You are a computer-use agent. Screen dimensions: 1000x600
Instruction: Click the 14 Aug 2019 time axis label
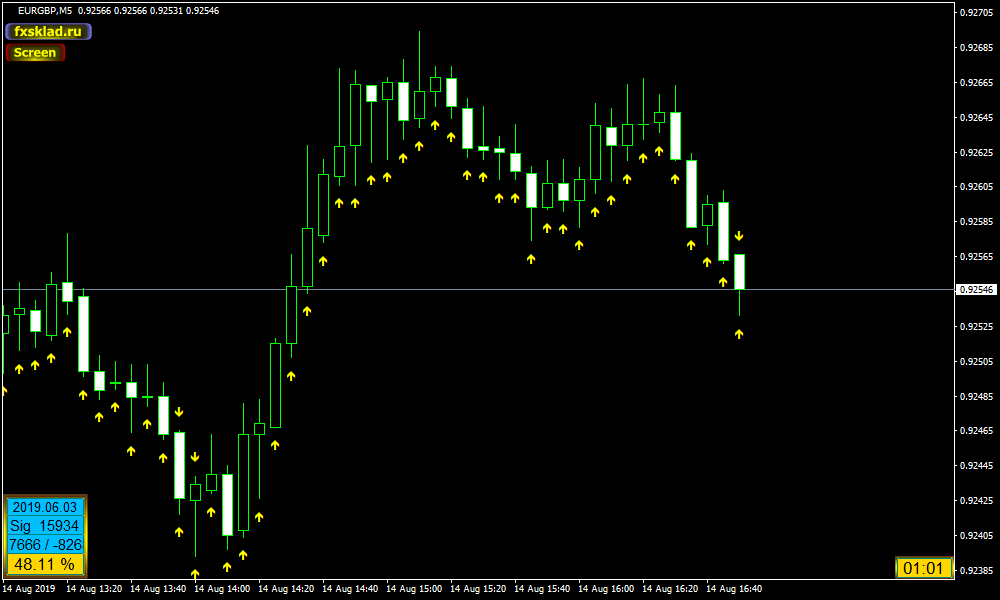pos(29,589)
